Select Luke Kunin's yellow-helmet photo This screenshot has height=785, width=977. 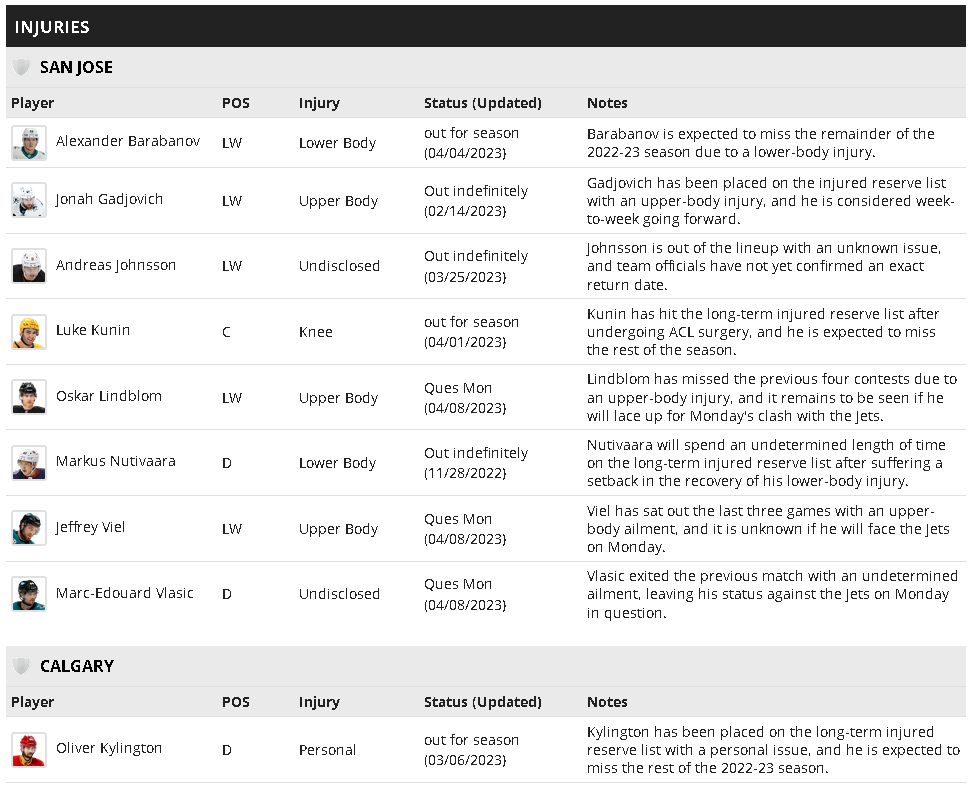29,331
